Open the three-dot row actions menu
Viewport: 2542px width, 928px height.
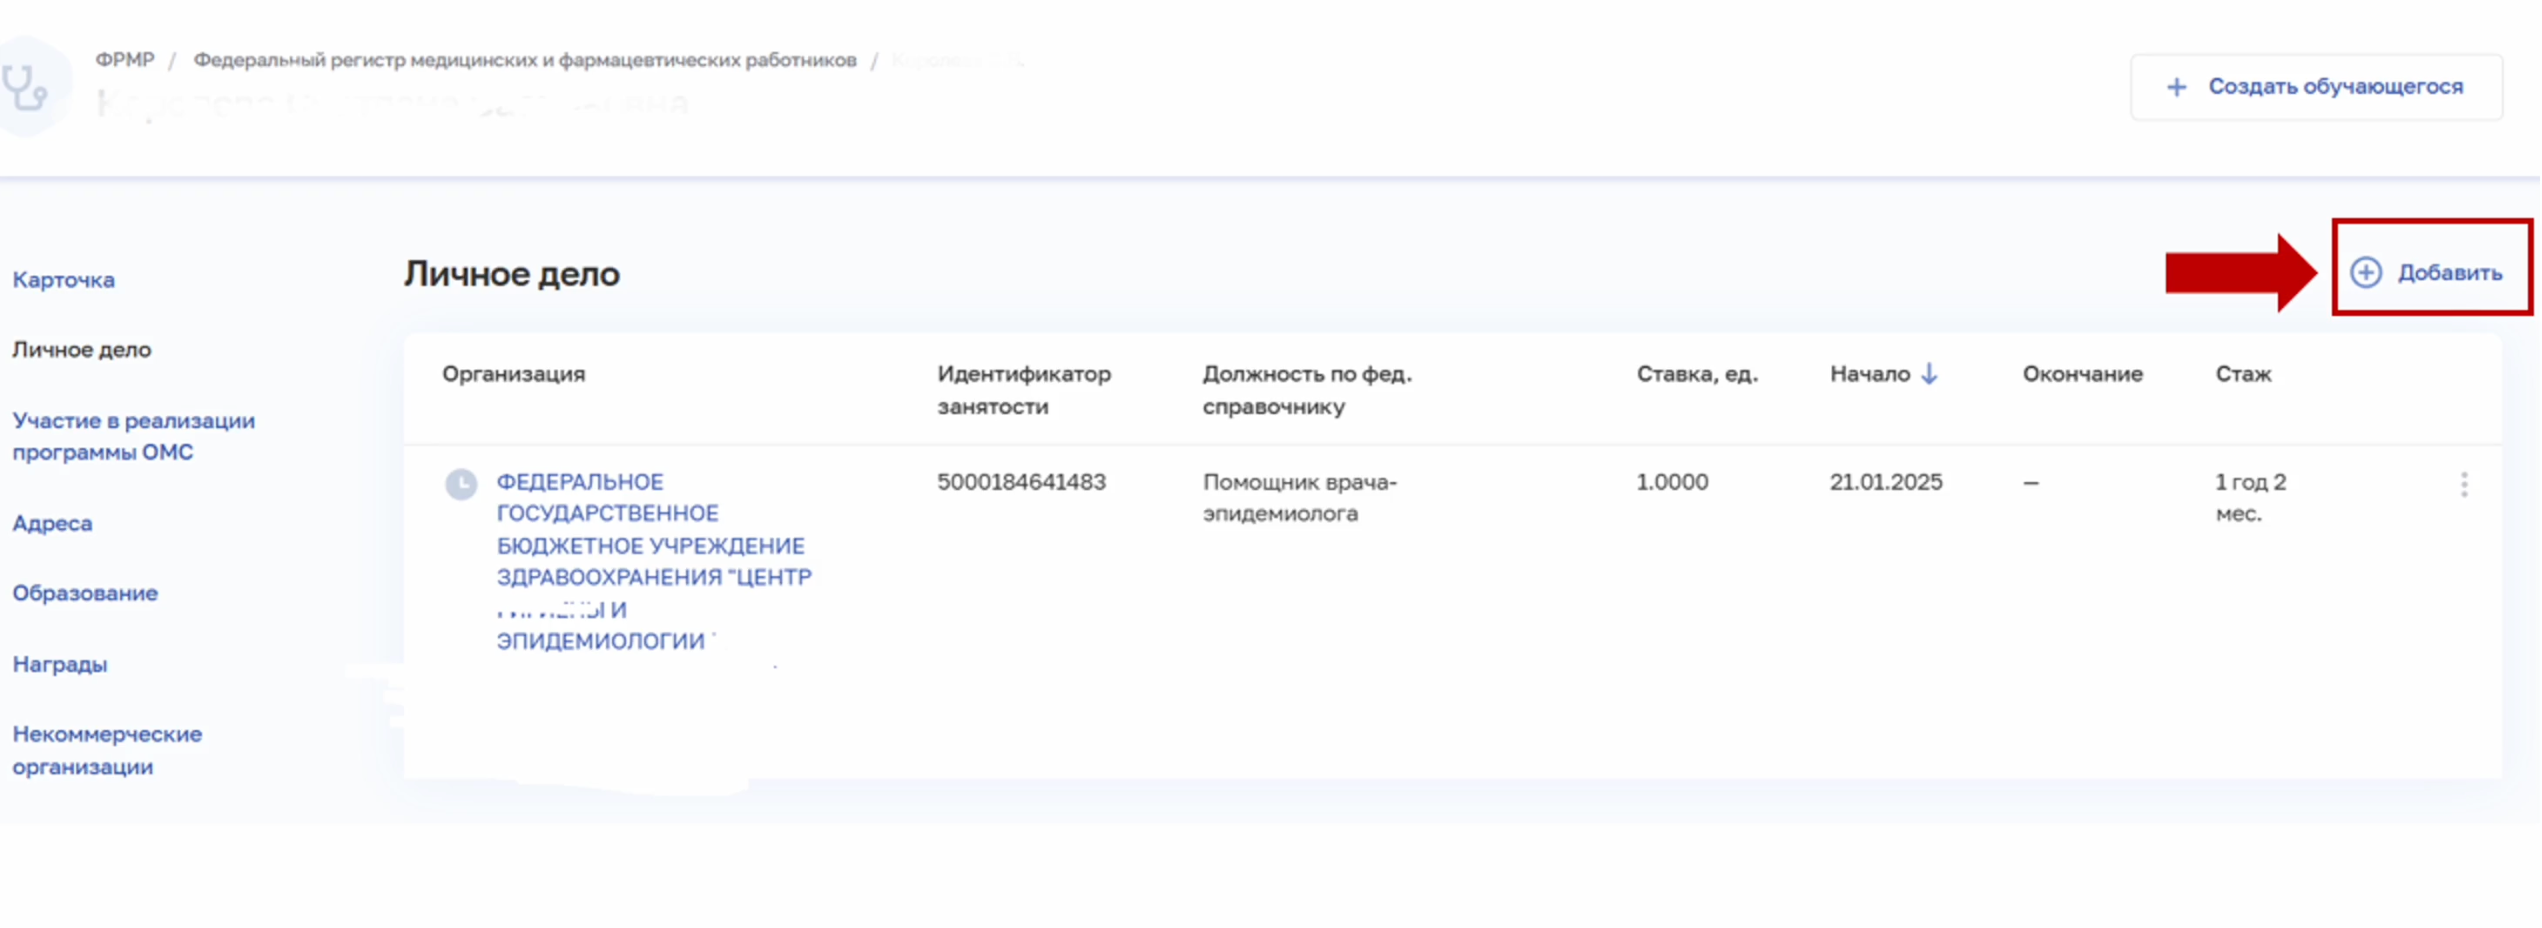(2464, 485)
